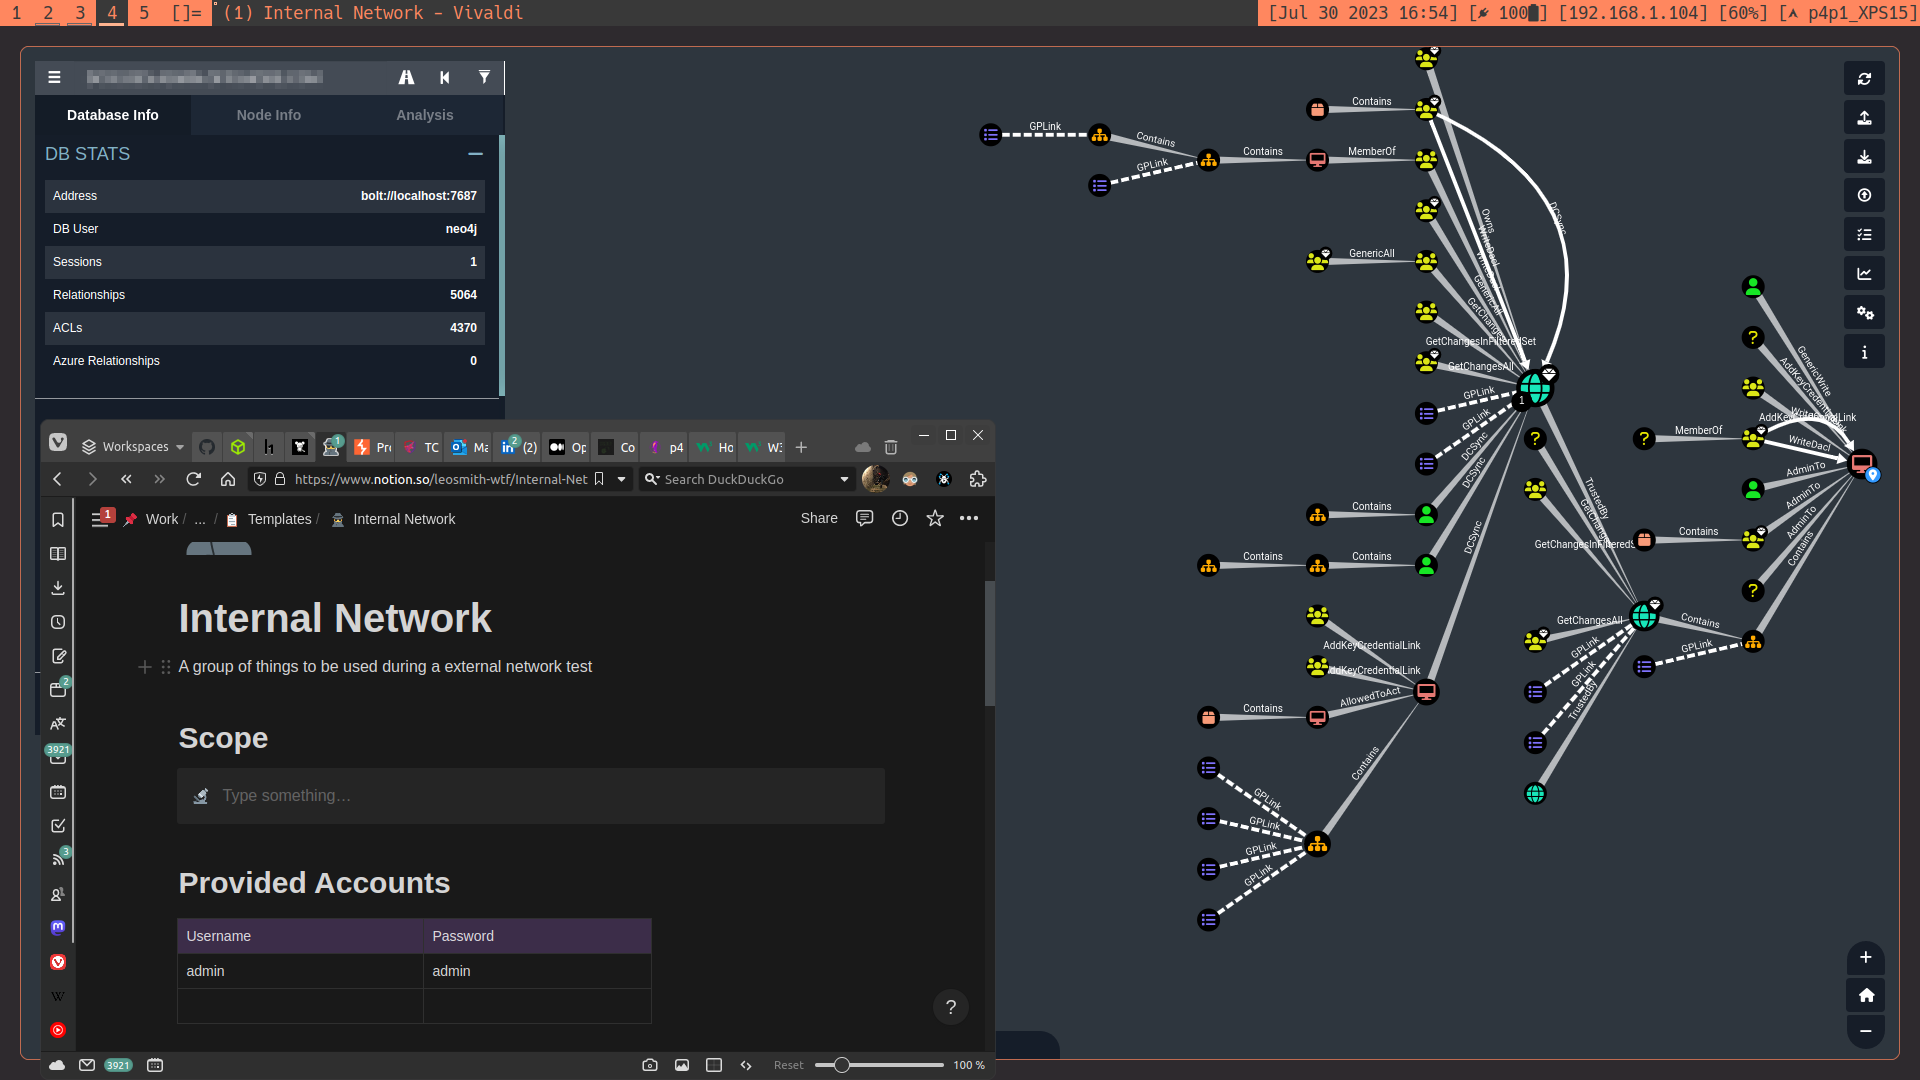Toggle BloodHound hamburger menu panel
Image resolution: width=1920 pixels, height=1080 pixels.
[54, 77]
